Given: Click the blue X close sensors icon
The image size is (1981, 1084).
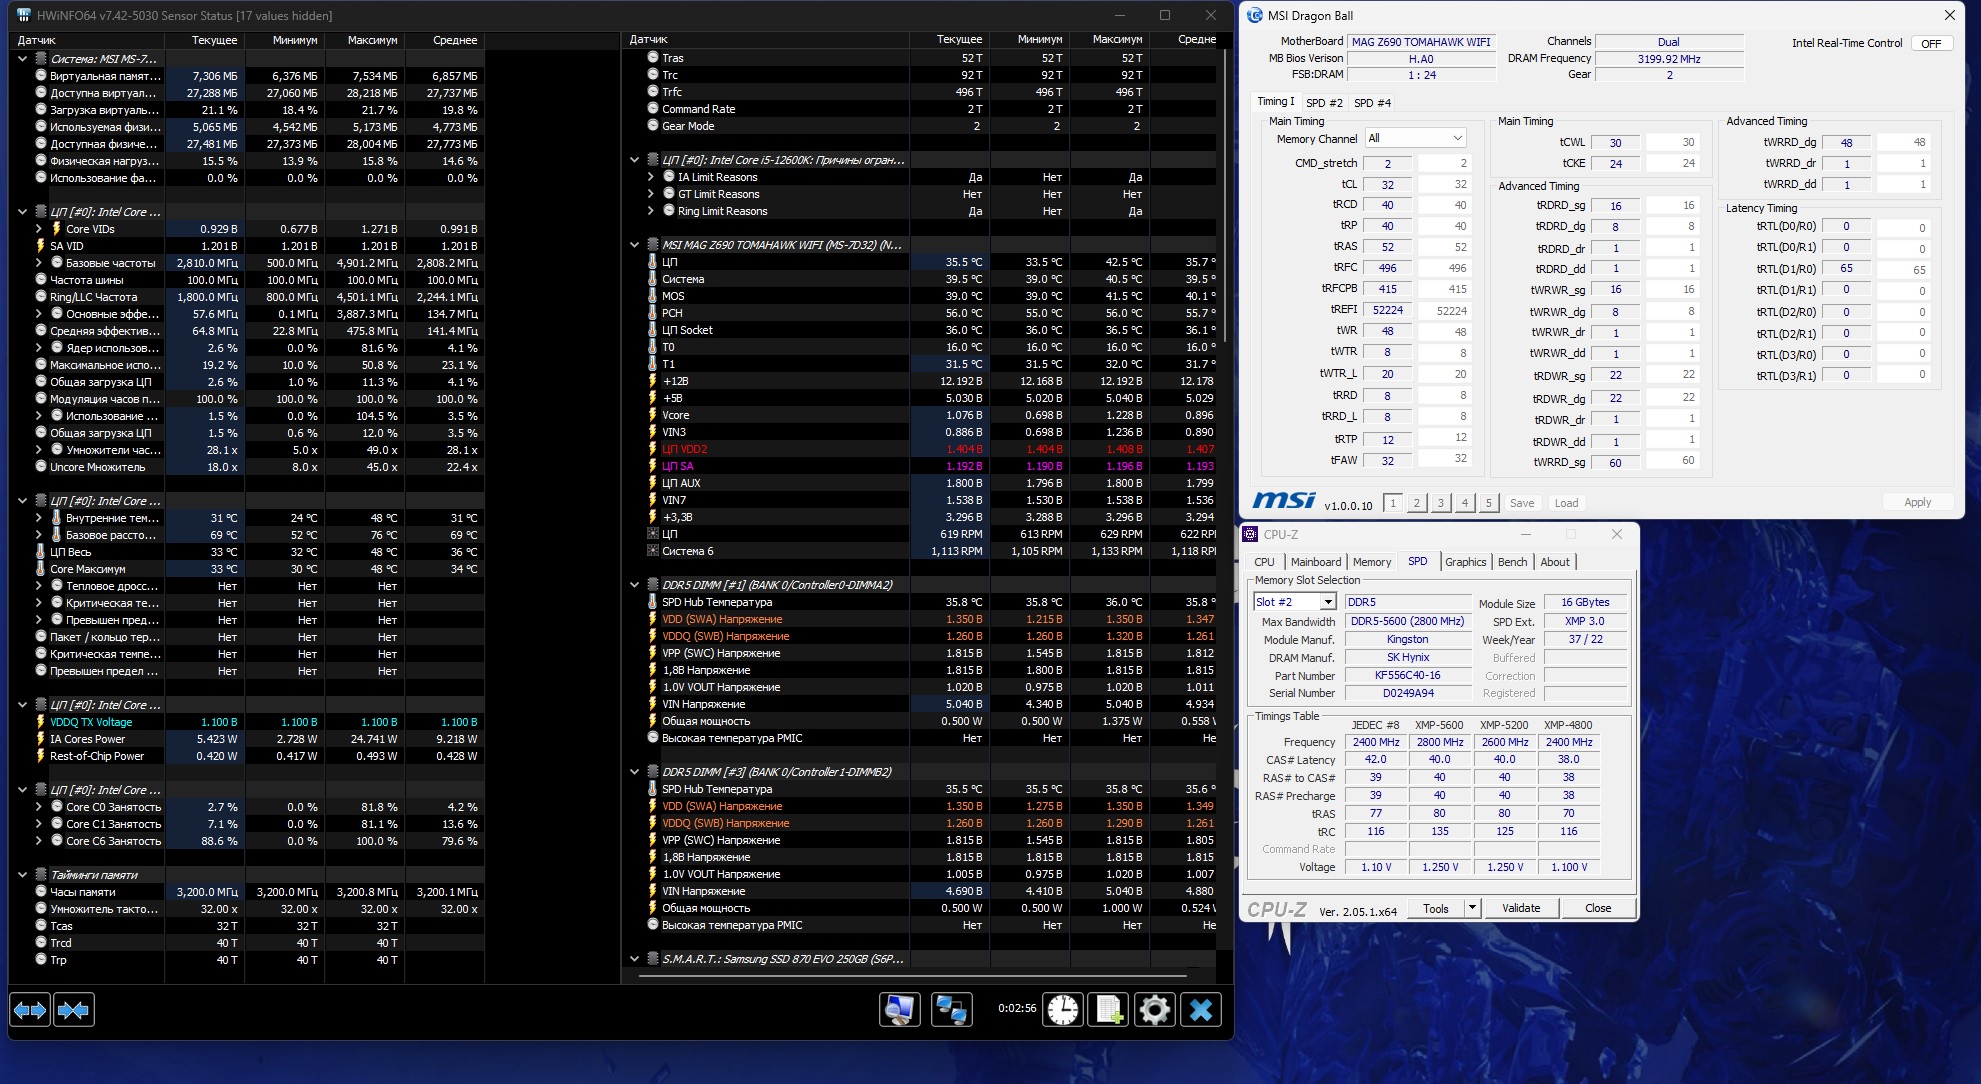Looking at the screenshot, I should point(1201,1010).
